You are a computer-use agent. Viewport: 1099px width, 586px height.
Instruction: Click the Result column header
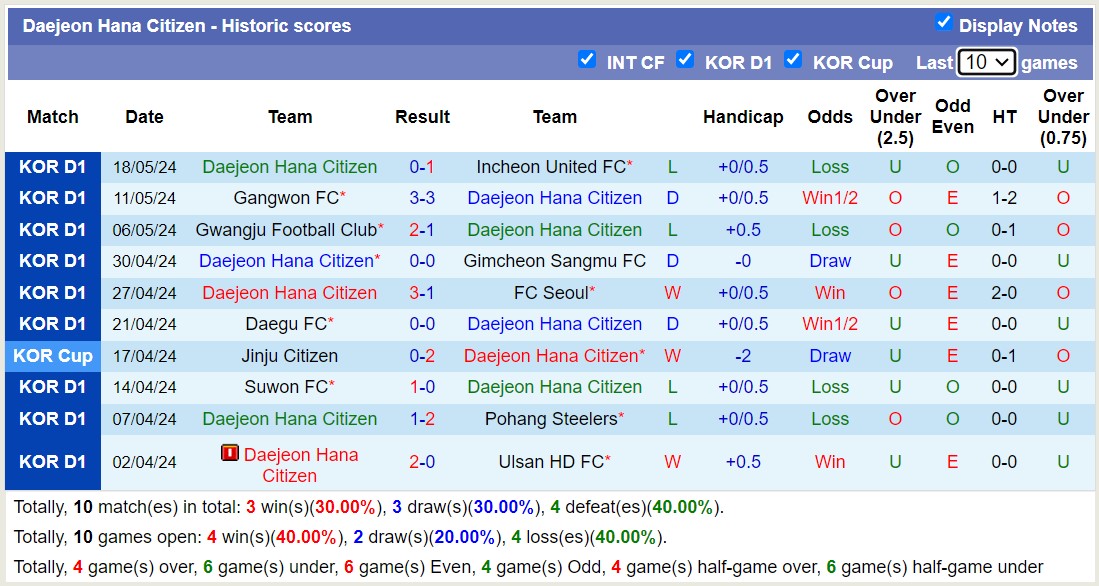(422, 116)
